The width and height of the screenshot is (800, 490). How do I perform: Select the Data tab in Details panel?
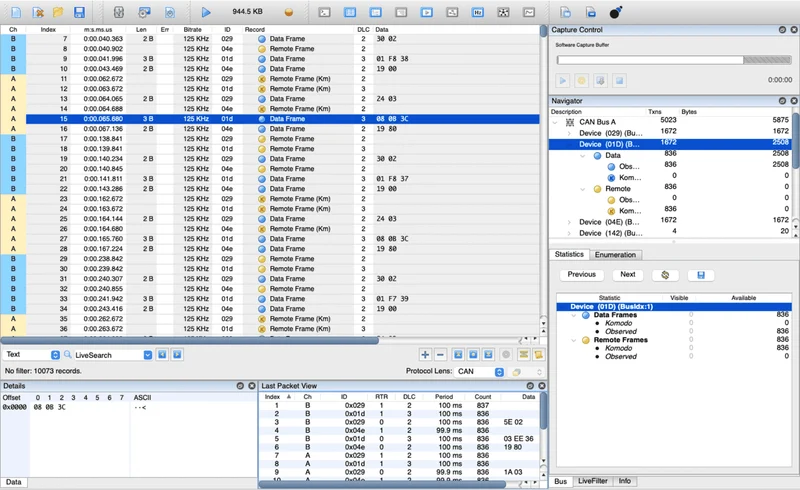click(14, 482)
